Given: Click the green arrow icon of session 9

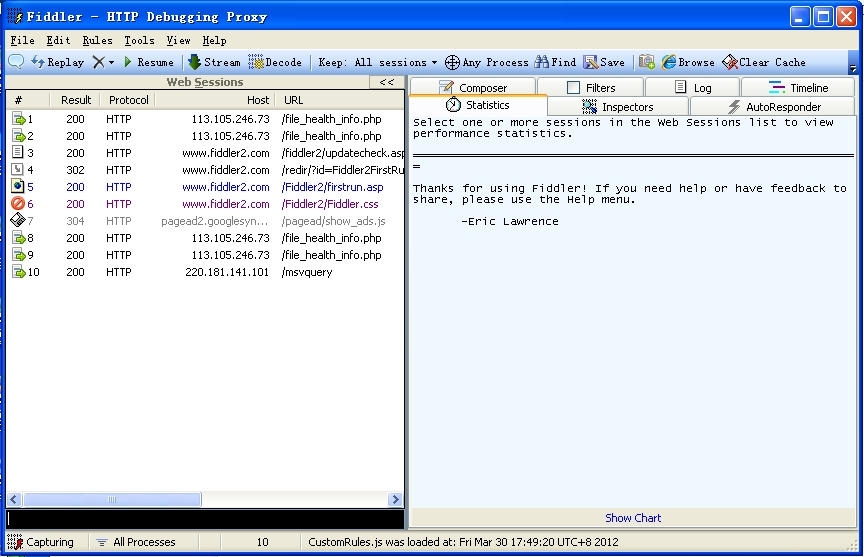Looking at the screenshot, I should (x=18, y=255).
